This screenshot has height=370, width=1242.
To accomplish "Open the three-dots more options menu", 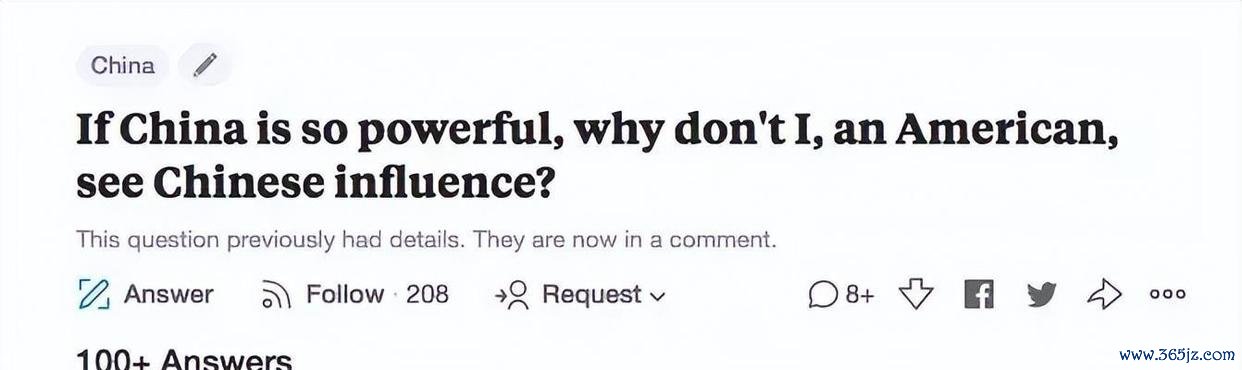I will pos(1167,295).
